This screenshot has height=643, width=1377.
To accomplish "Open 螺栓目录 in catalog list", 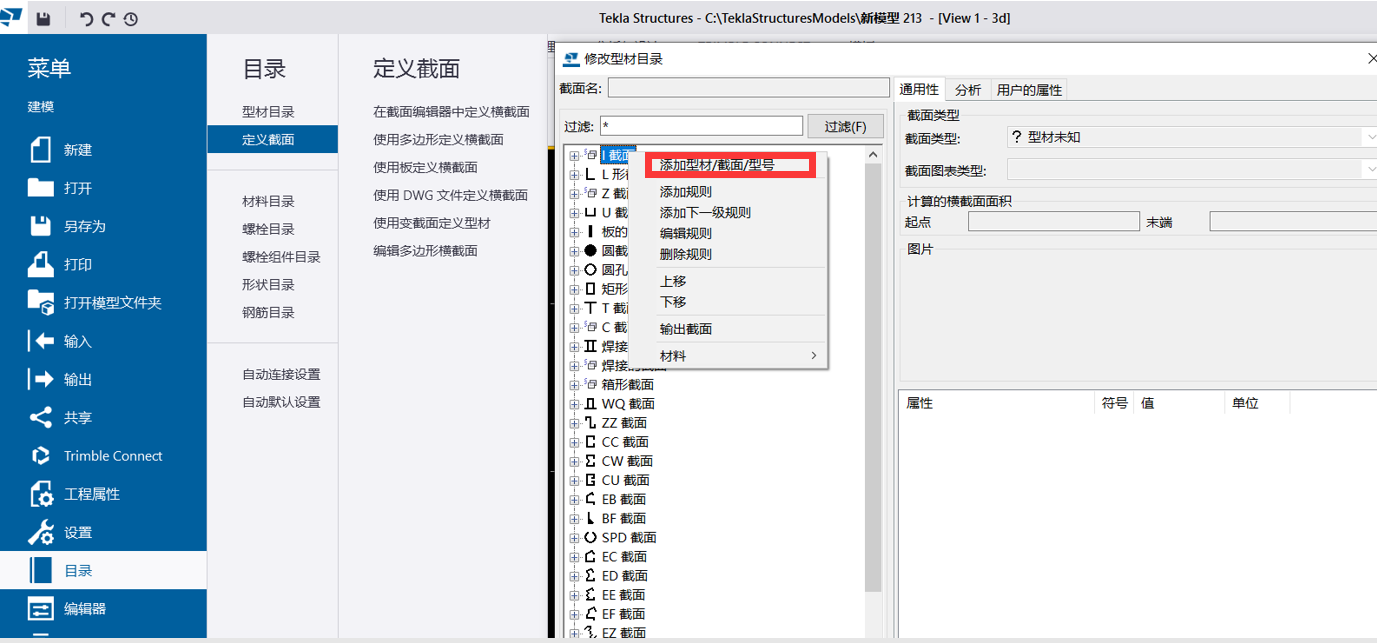I will tap(268, 229).
